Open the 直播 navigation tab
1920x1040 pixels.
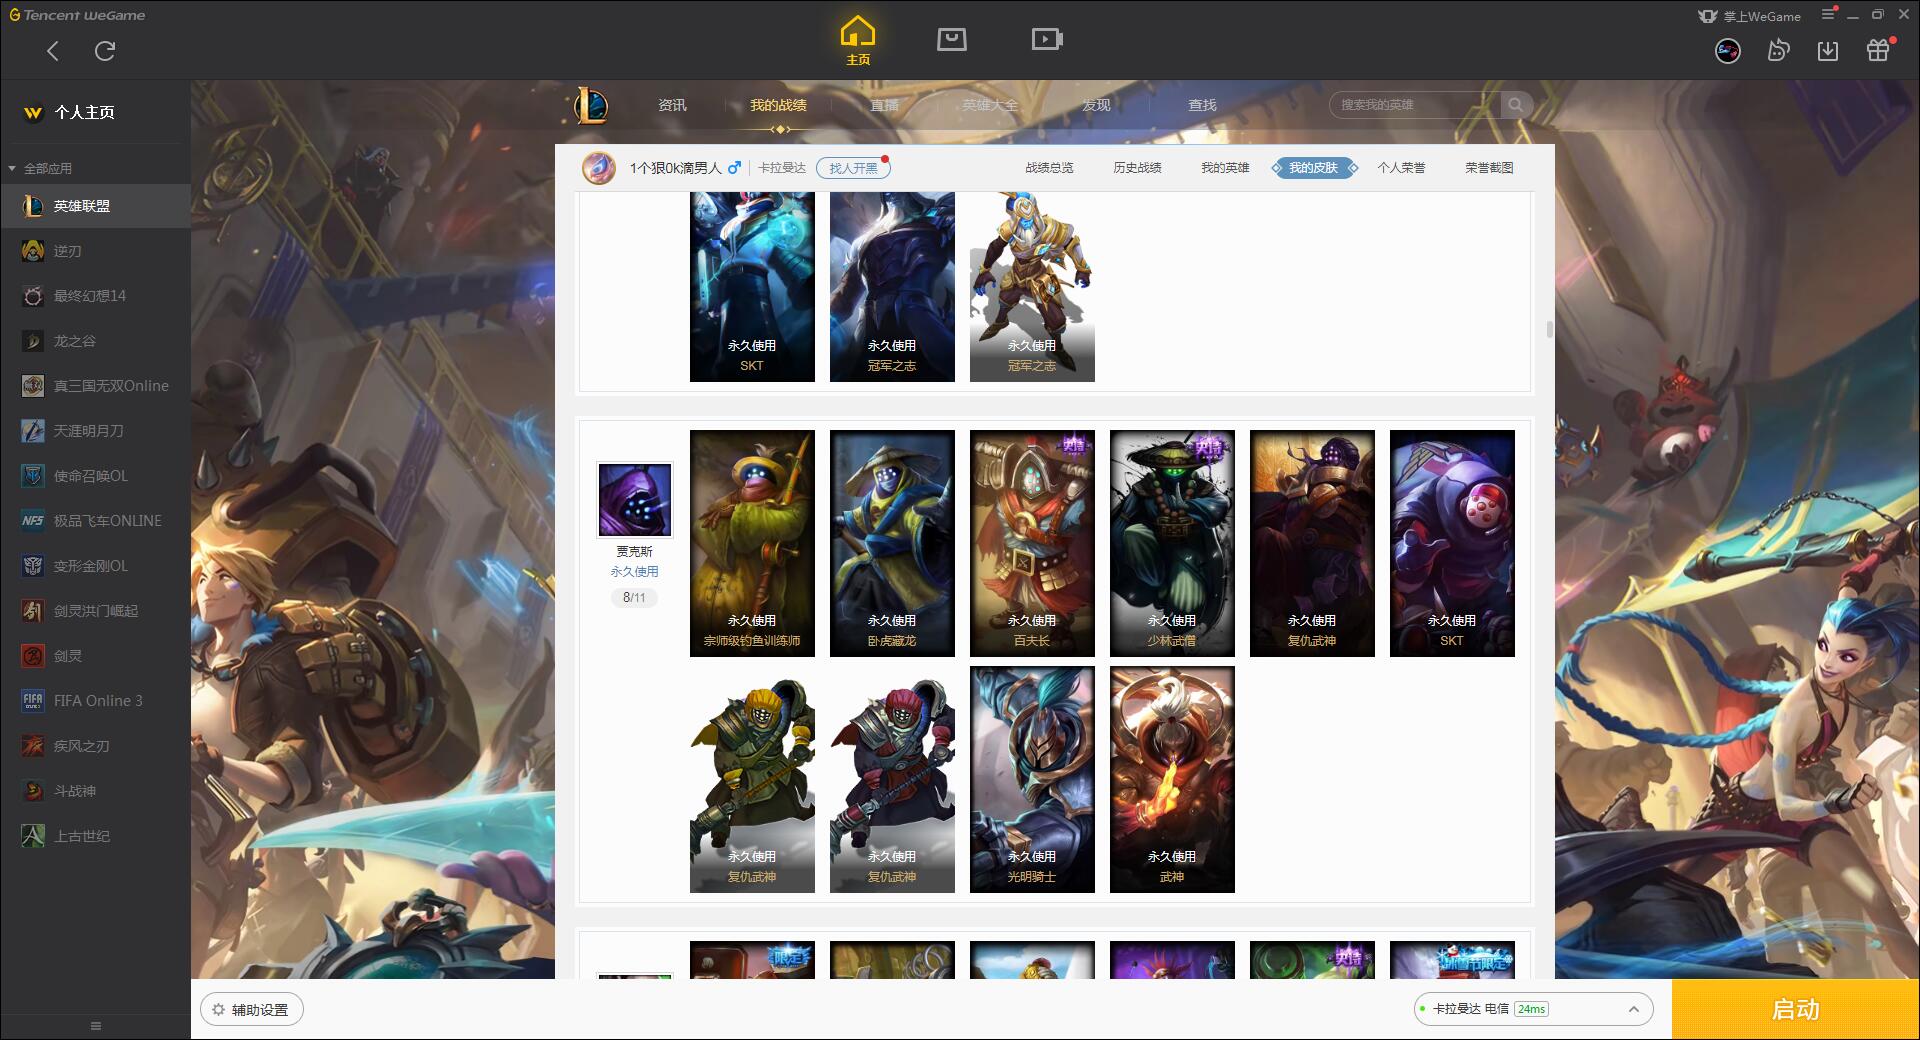point(884,105)
